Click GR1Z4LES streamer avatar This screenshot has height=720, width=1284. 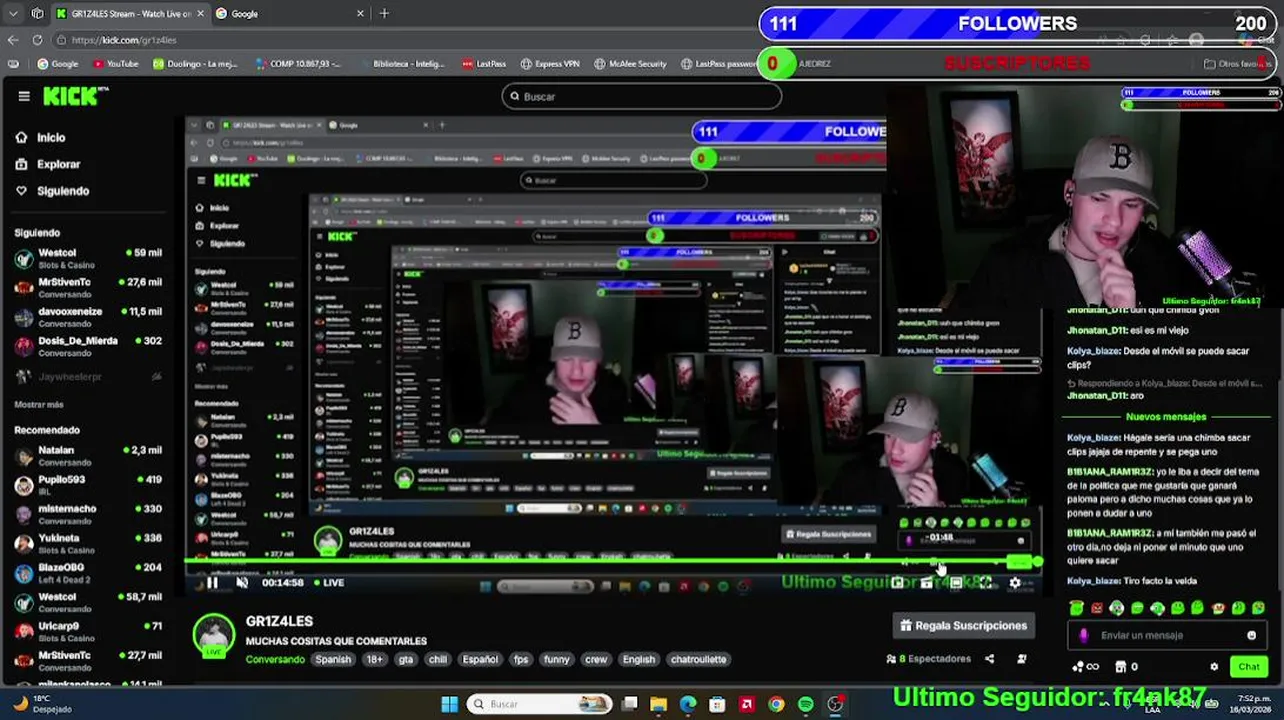[213, 636]
